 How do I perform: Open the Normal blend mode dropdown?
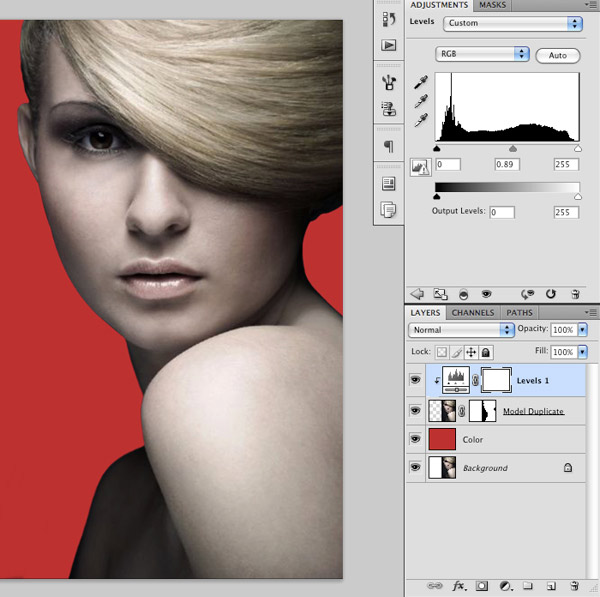[461, 329]
